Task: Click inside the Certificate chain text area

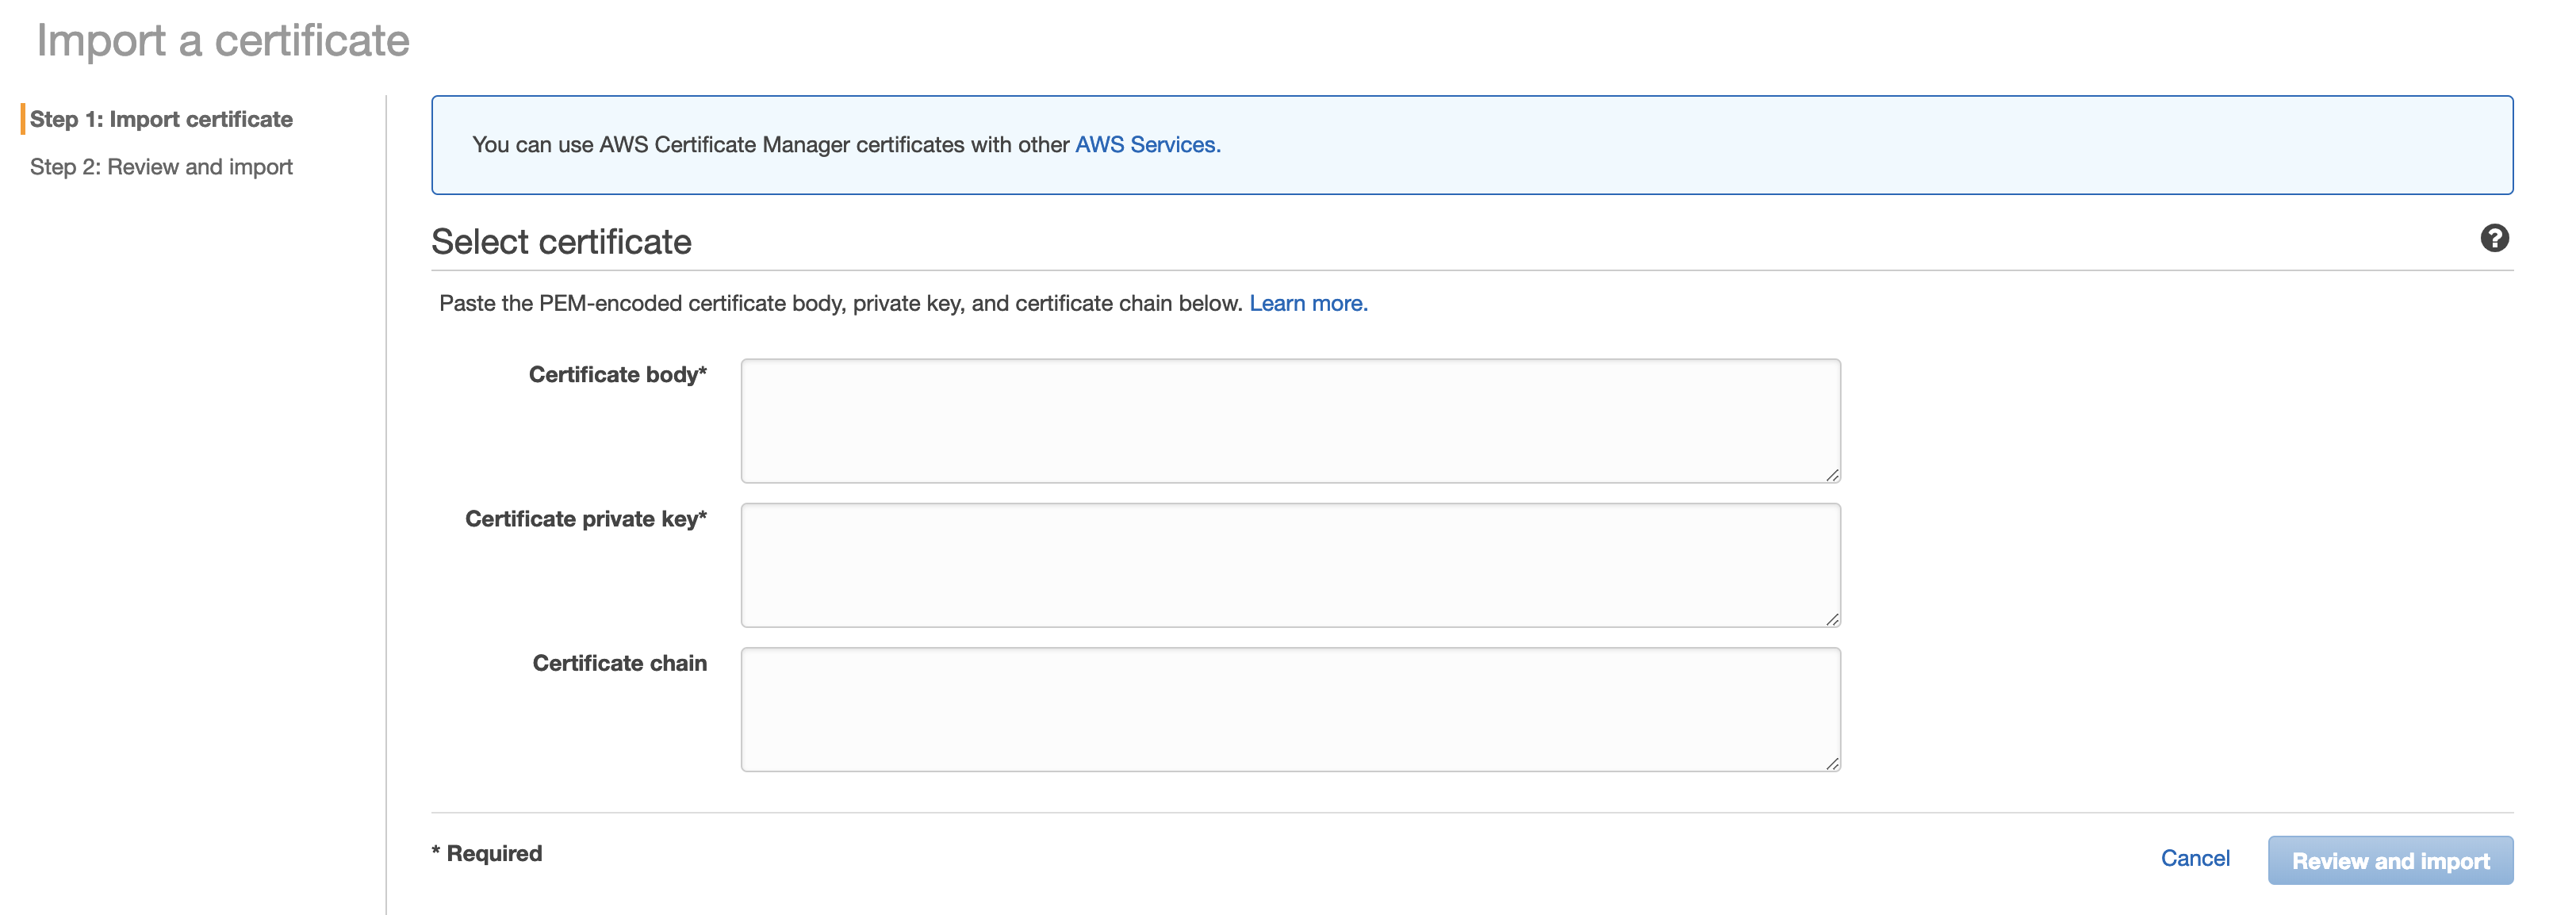Action: tap(1289, 709)
